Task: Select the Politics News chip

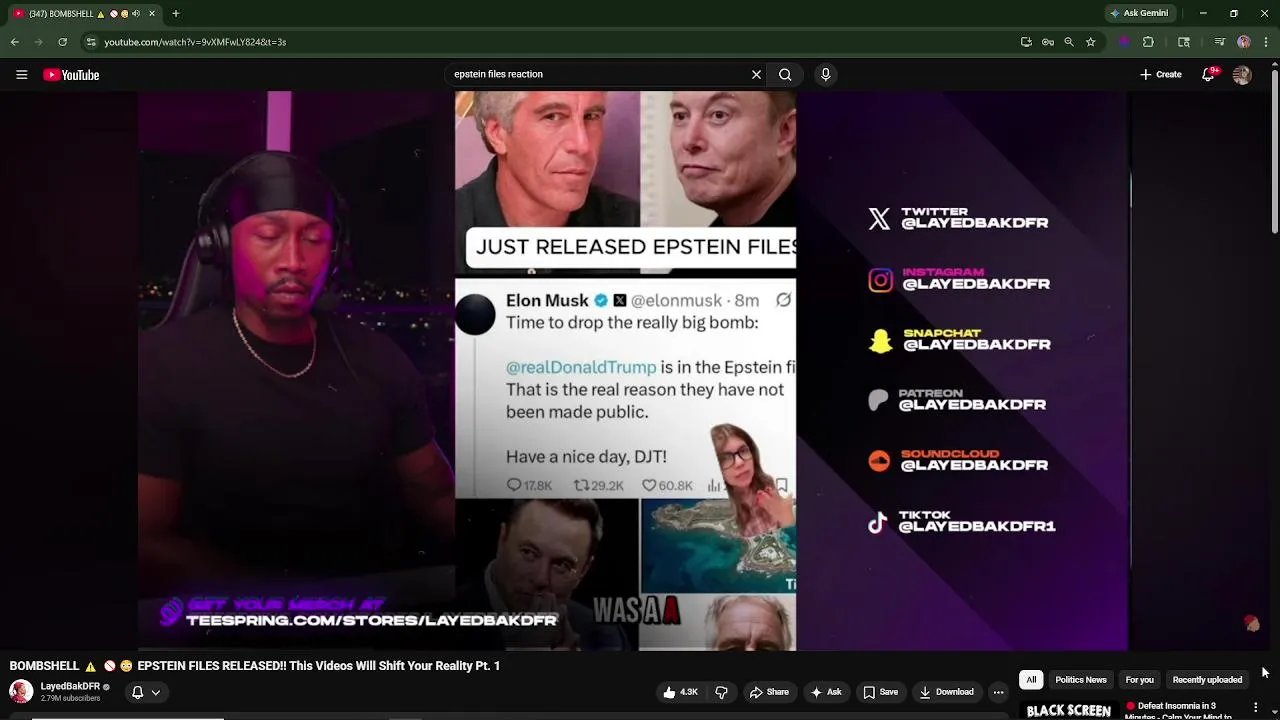Action: pos(1081,680)
